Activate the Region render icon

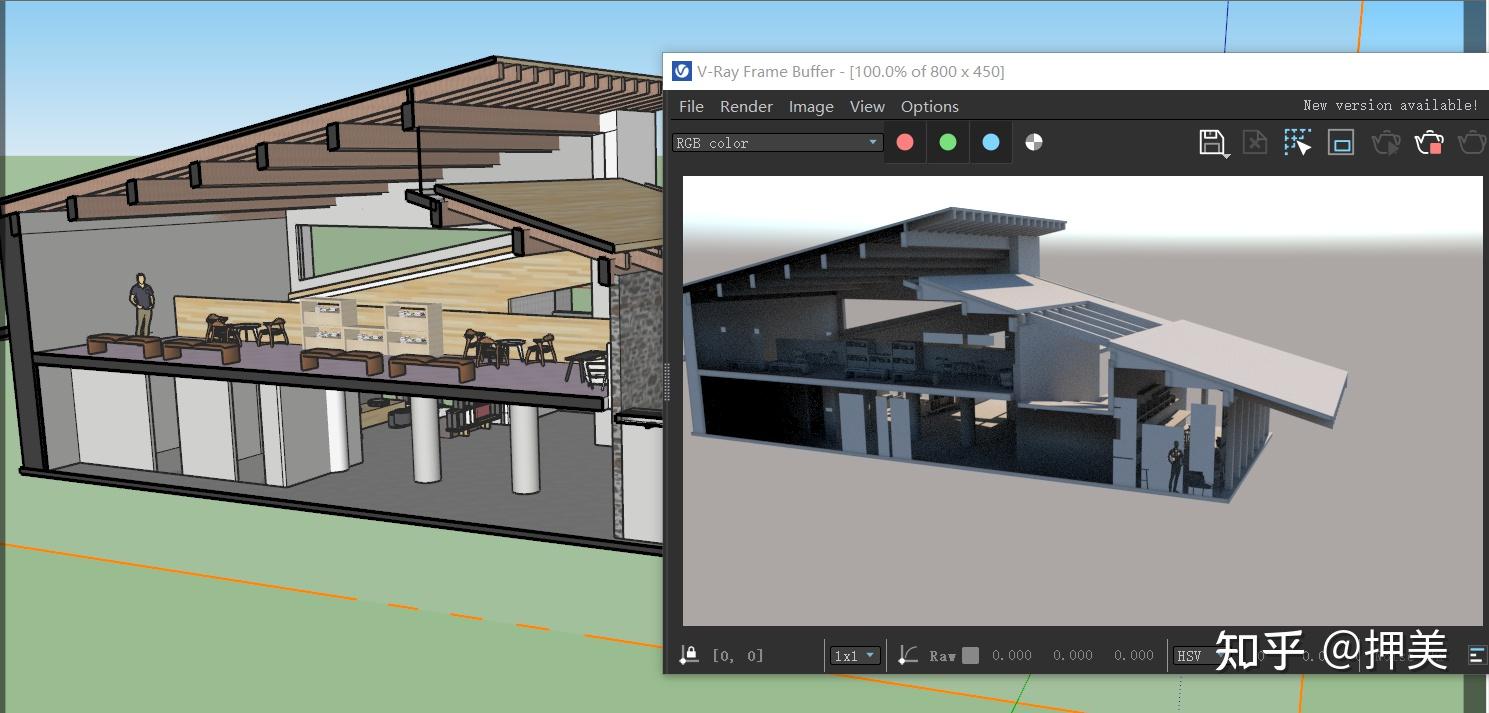tap(1341, 143)
